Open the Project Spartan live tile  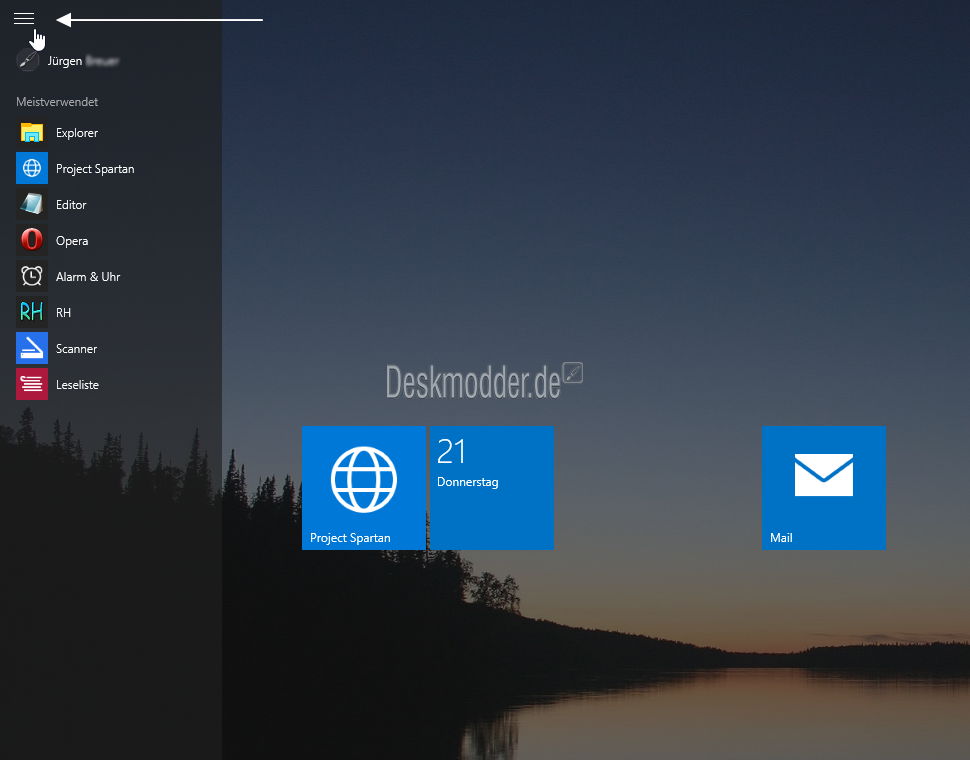364,487
